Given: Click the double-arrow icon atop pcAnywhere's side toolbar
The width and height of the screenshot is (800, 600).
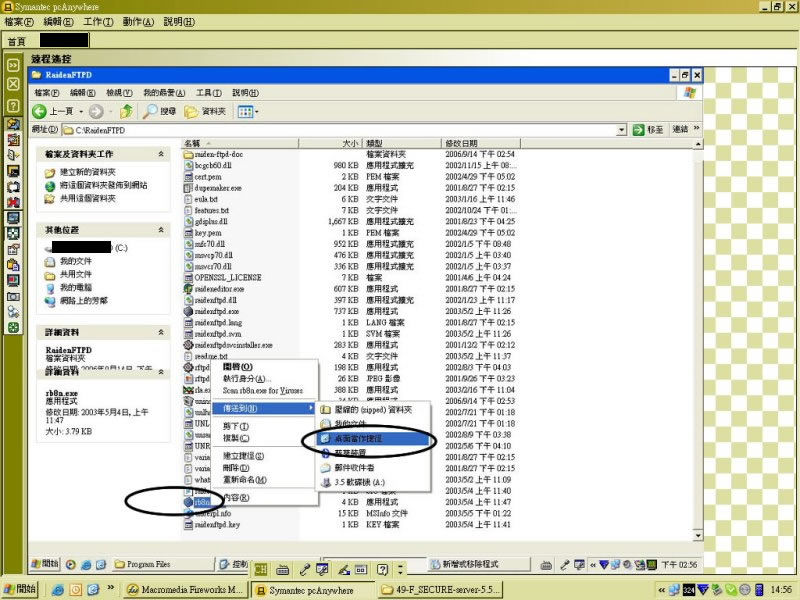Looking at the screenshot, I should pyautogui.click(x=13, y=65).
